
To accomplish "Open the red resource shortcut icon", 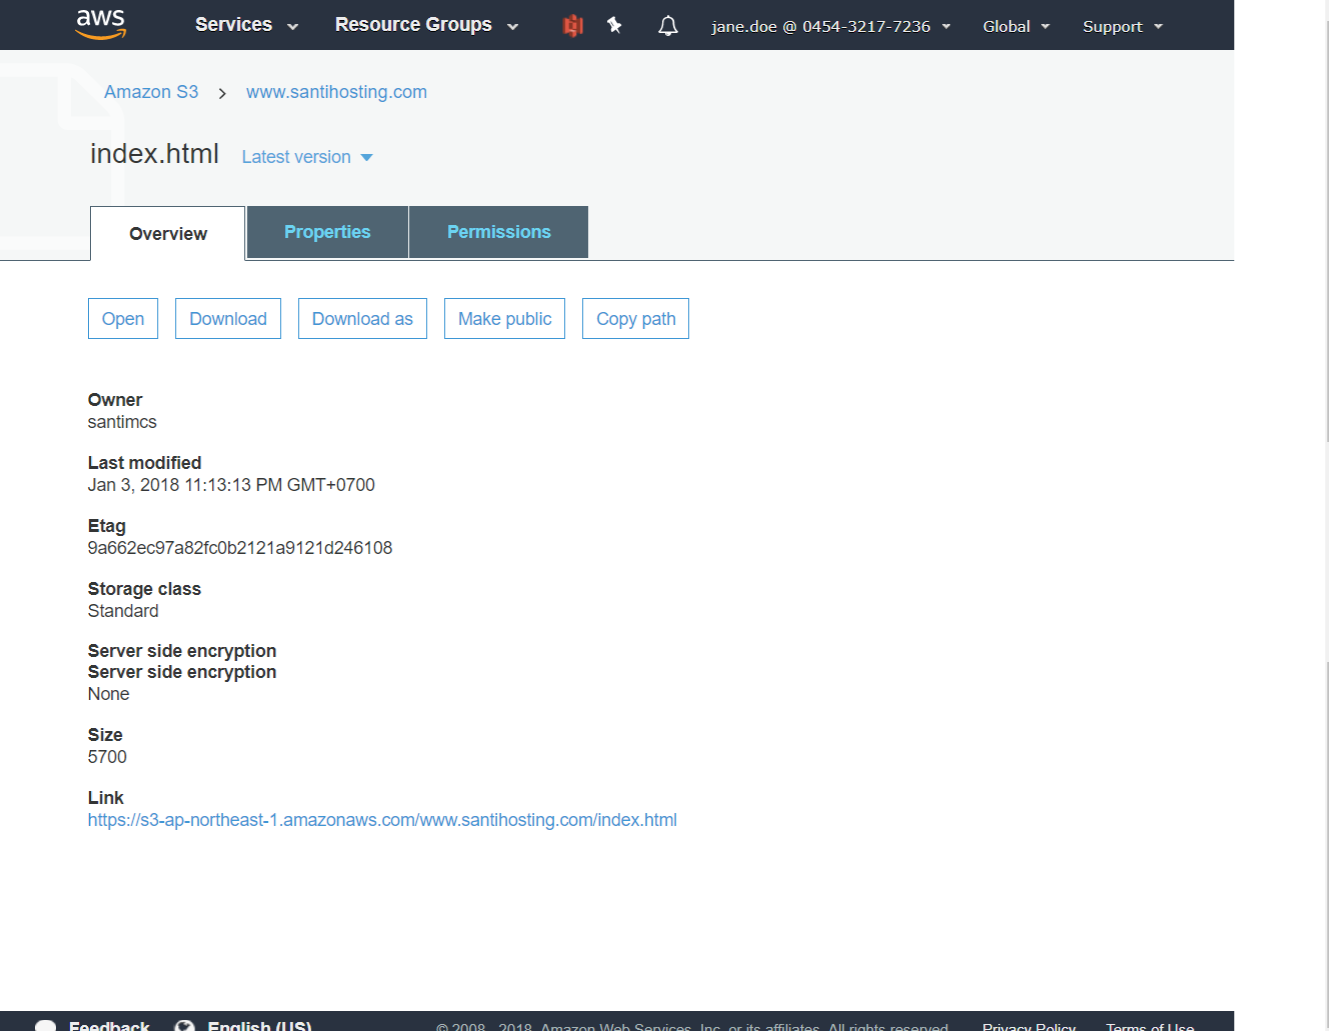I will (x=573, y=26).
